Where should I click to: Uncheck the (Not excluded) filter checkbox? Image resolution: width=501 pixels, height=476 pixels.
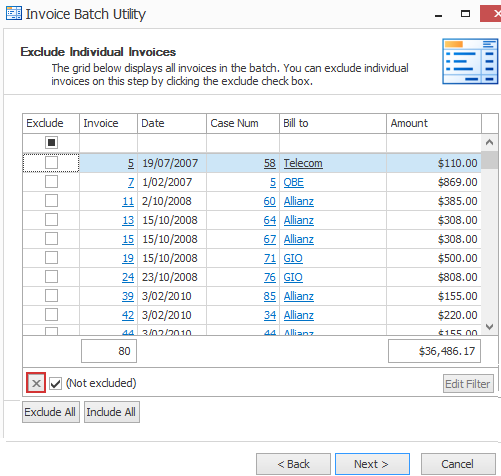coord(55,384)
